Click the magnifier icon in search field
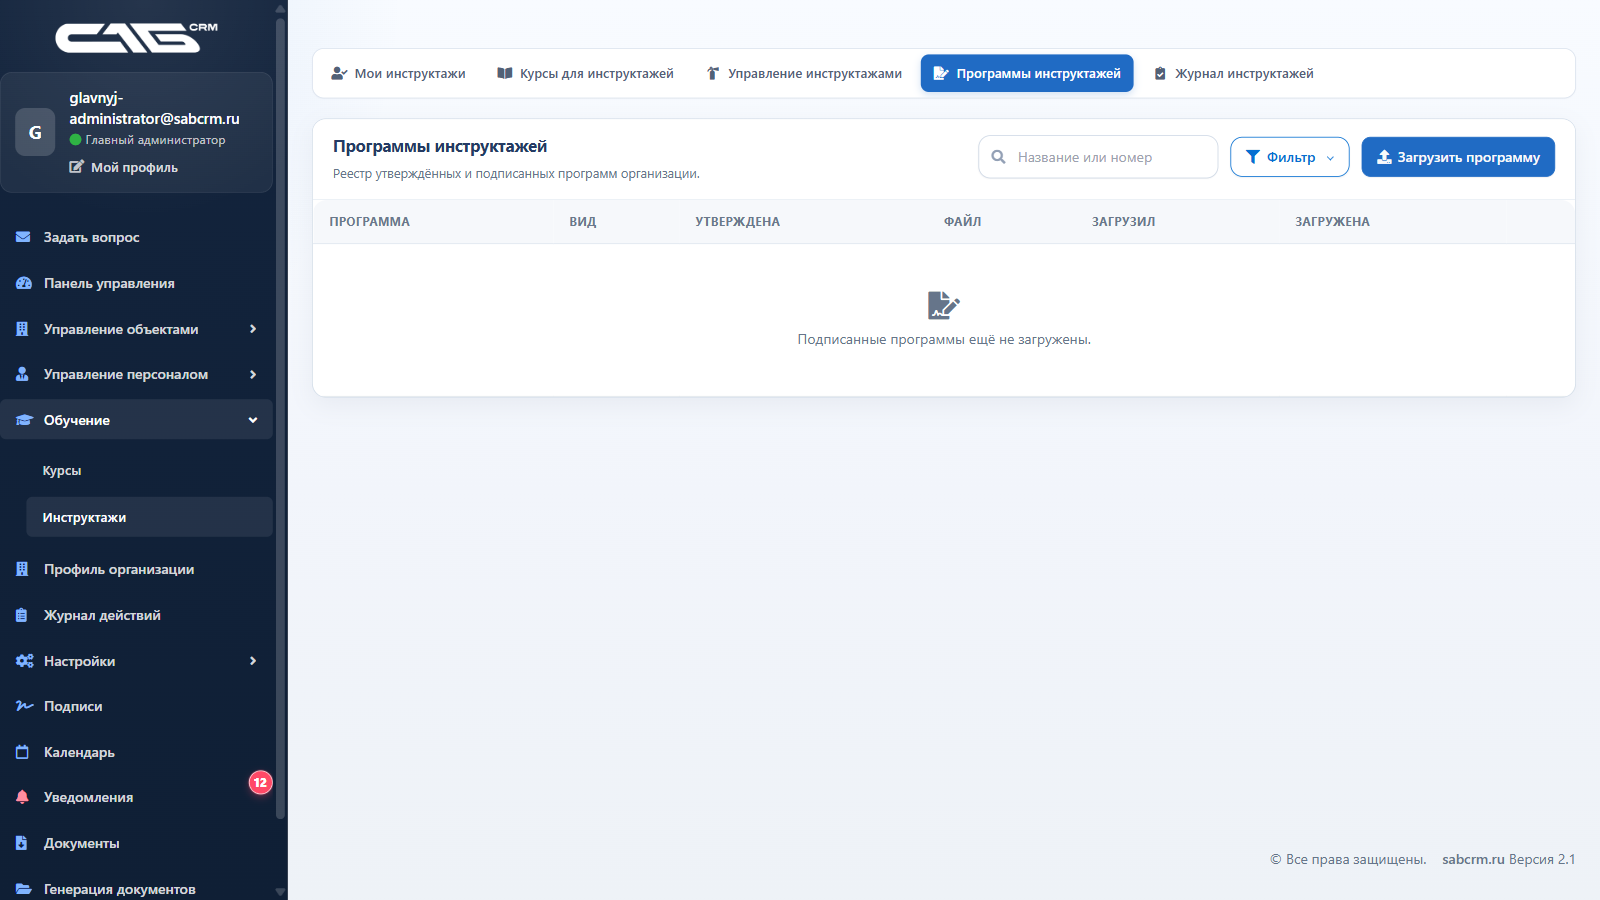This screenshot has width=1600, height=900. click(x=998, y=157)
